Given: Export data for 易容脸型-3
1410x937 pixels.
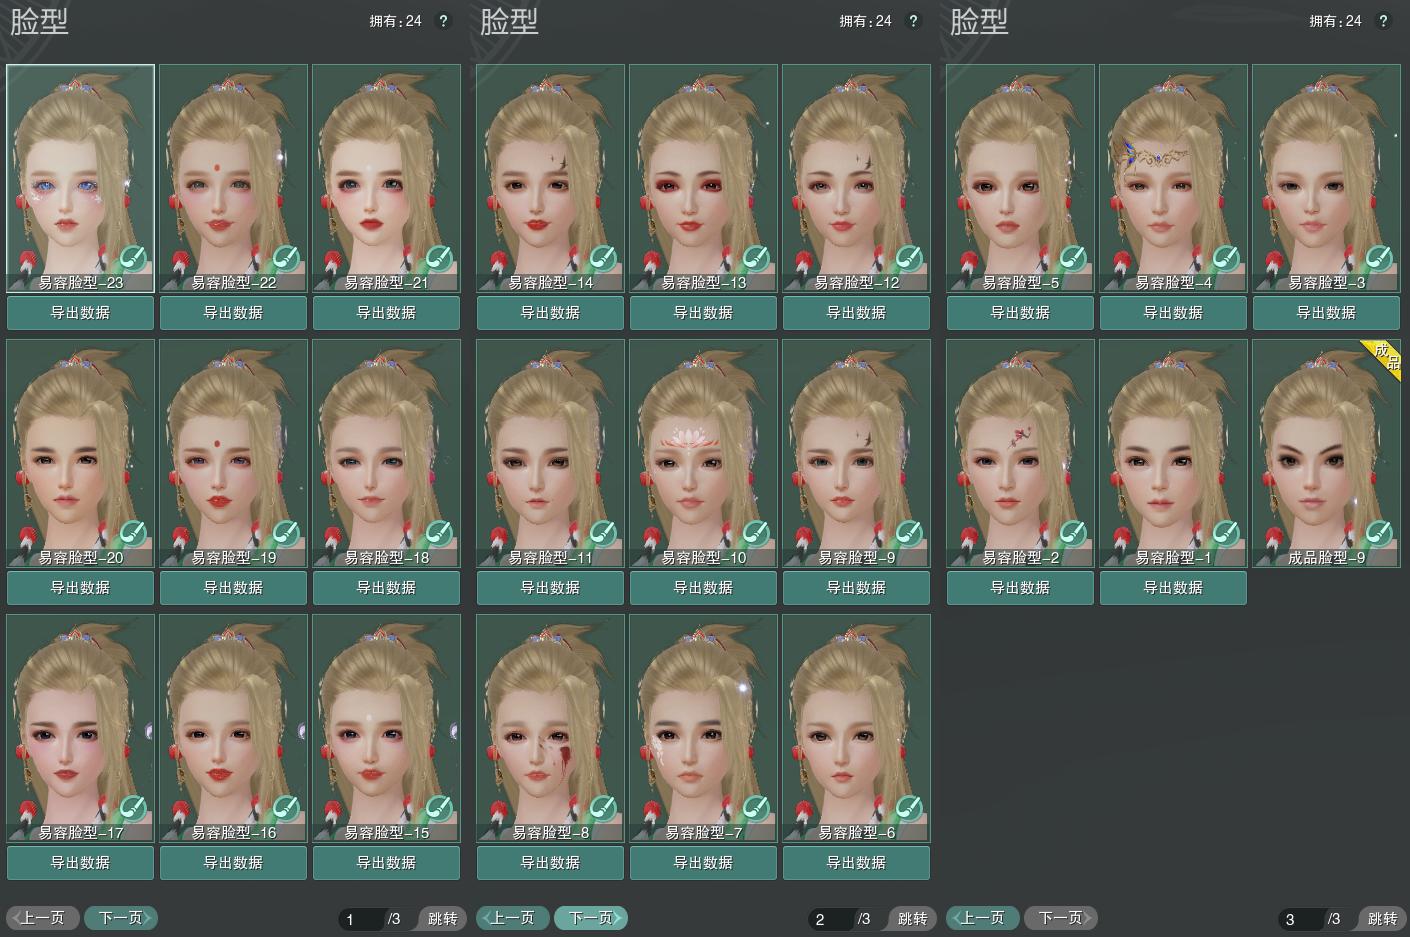Looking at the screenshot, I should point(1326,313).
